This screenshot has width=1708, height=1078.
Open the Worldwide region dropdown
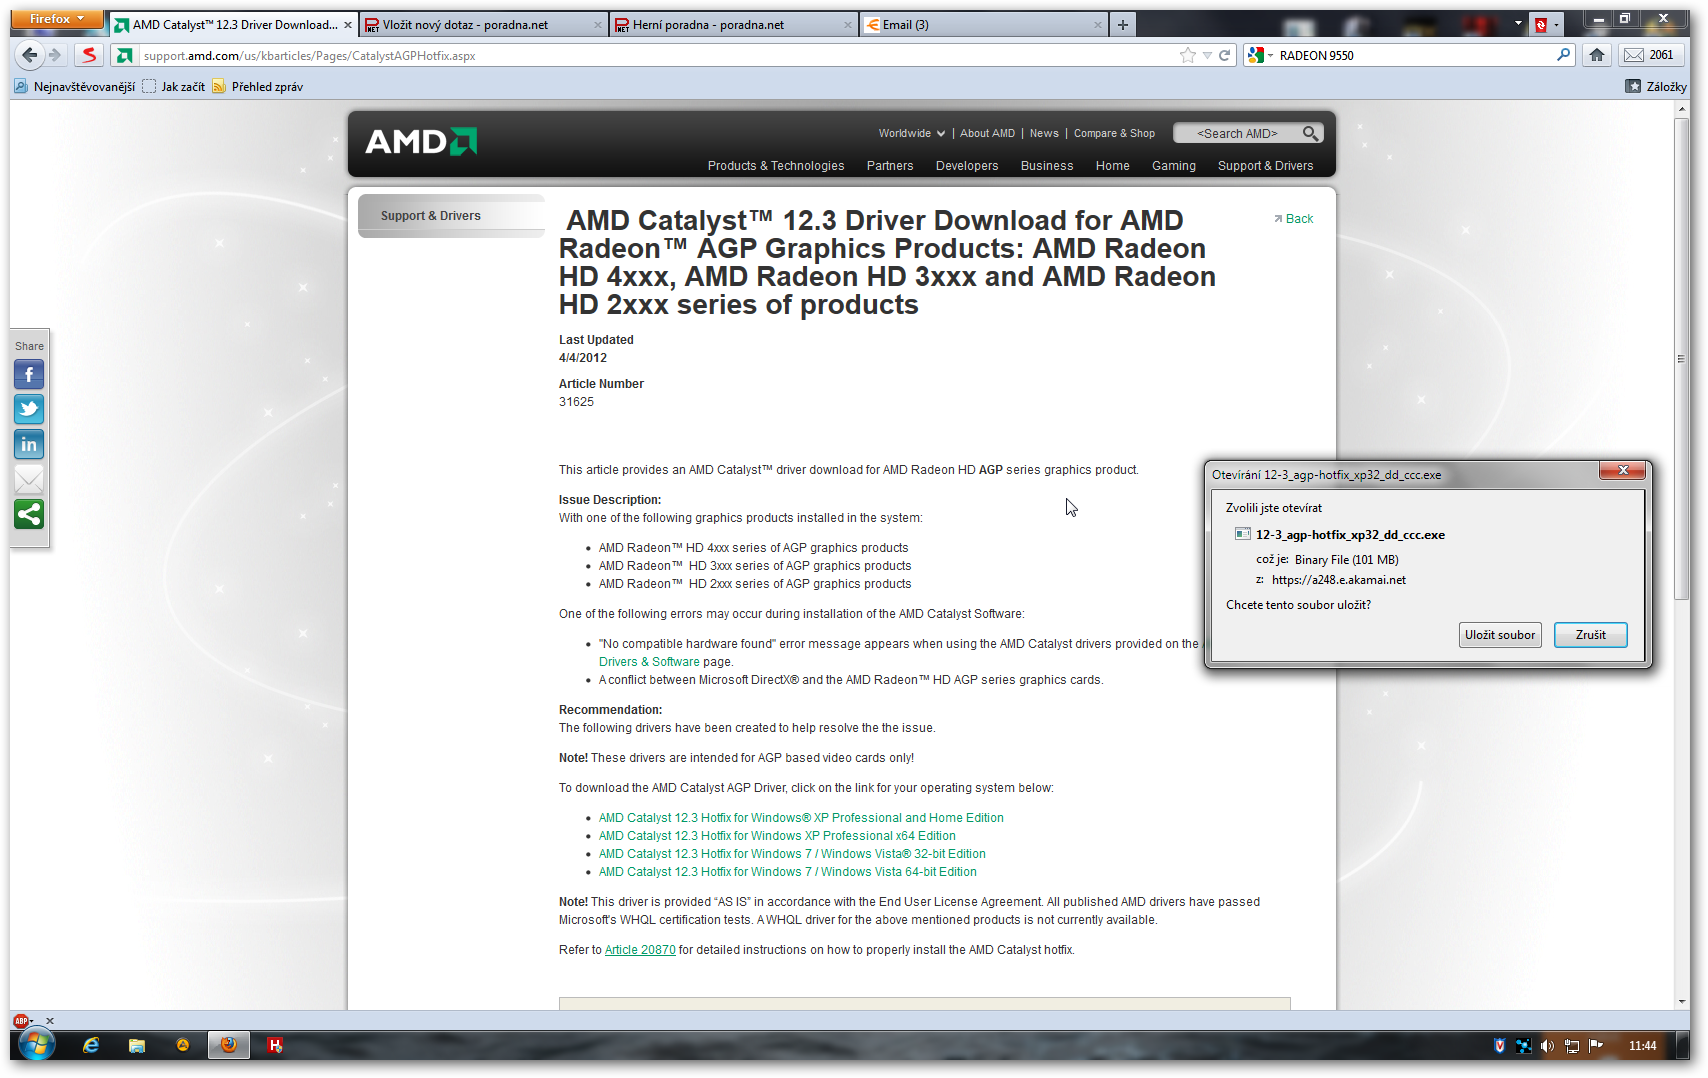click(x=911, y=133)
